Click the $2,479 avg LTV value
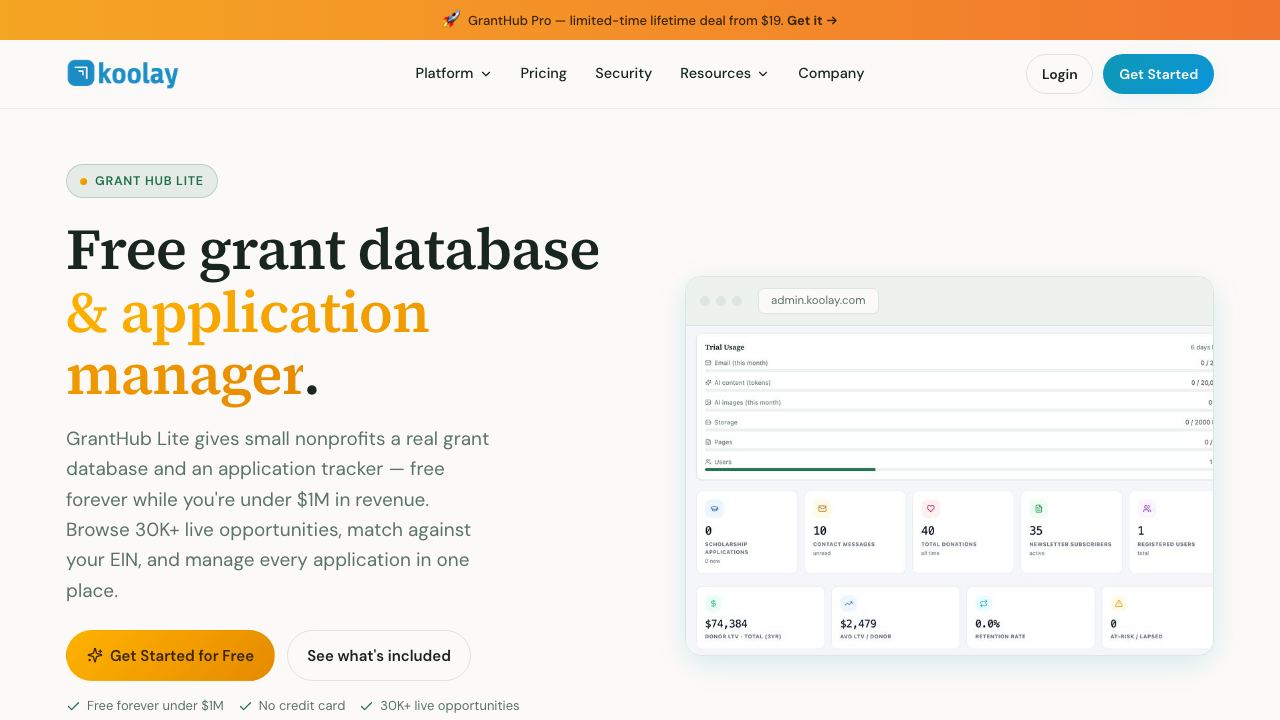Screen dimensions: 1280x720 coord(858,624)
